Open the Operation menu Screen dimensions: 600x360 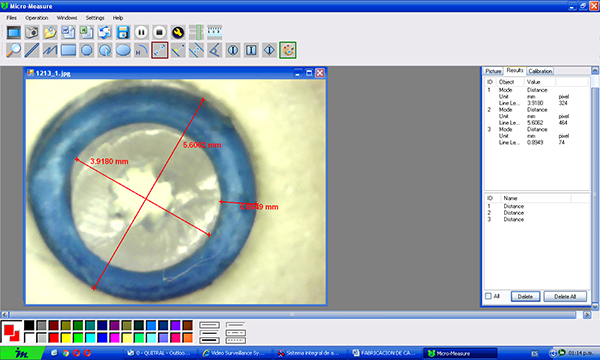tap(37, 18)
